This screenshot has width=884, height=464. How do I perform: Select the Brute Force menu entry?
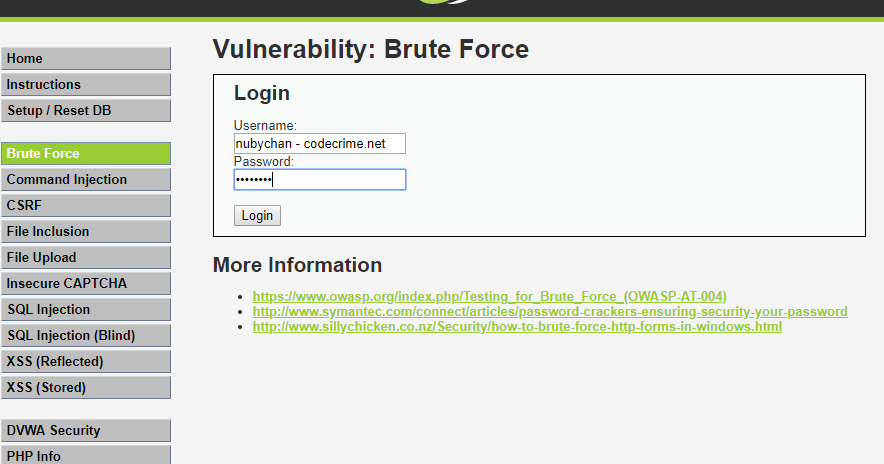86,153
